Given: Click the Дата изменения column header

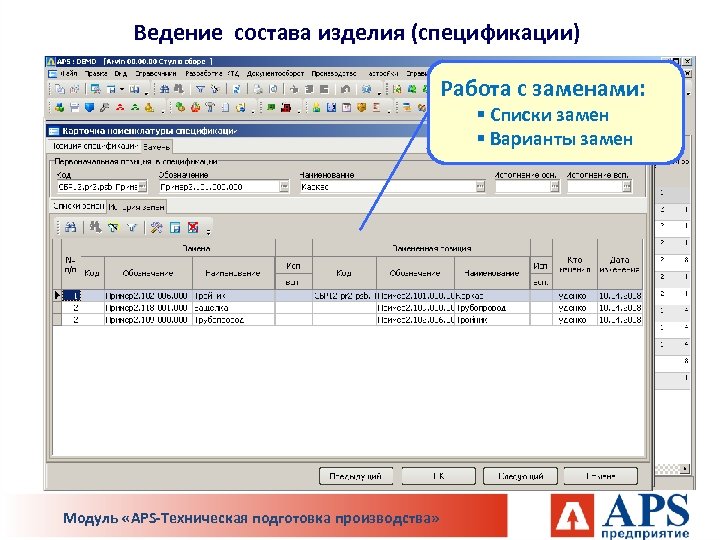Looking at the screenshot, I should pos(619,264).
